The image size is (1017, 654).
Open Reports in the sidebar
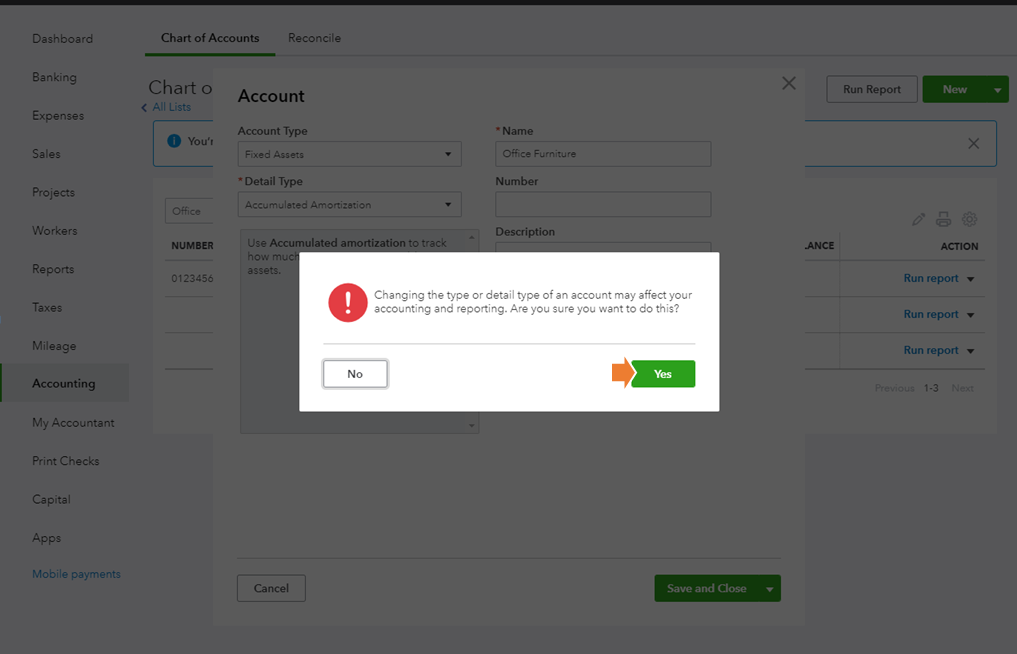53,269
